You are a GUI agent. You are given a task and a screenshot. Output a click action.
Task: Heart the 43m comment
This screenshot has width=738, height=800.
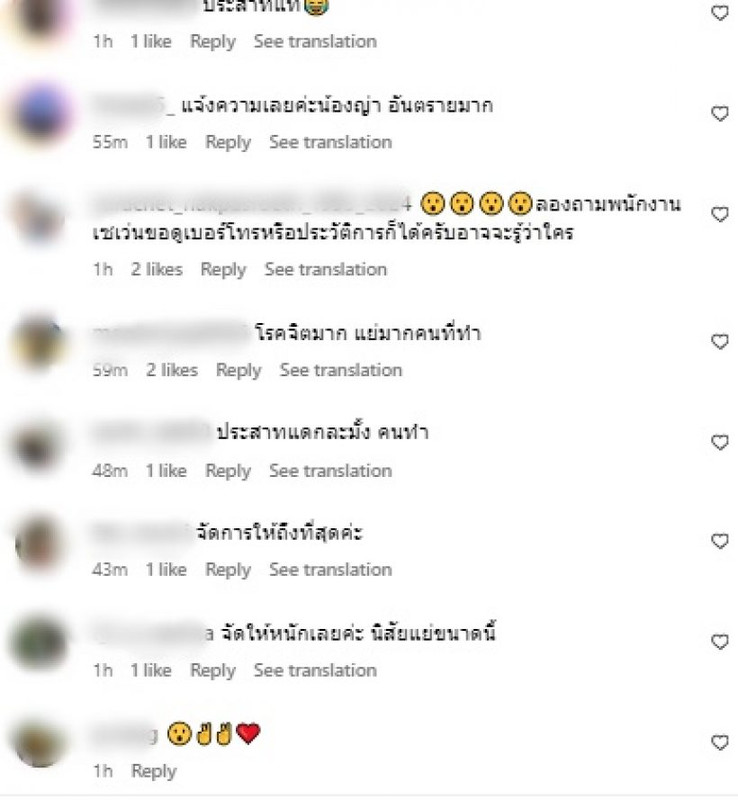point(720,541)
